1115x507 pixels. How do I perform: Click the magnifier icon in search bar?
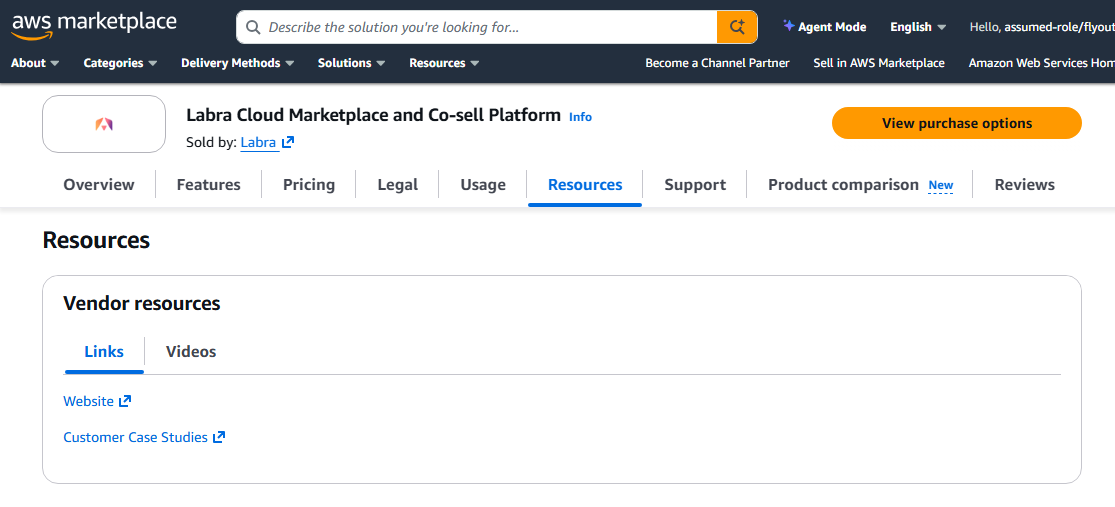253,28
